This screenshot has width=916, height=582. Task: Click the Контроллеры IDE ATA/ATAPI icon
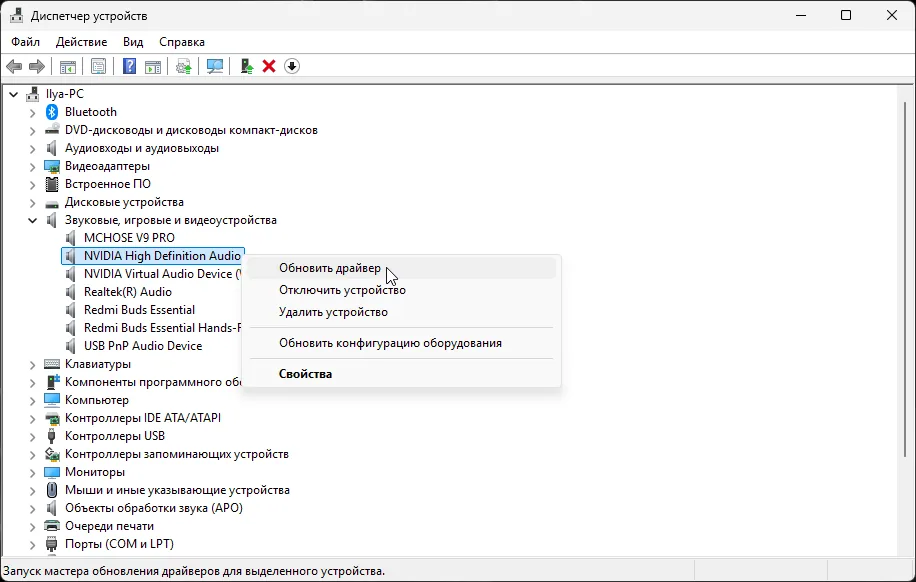(x=52, y=418)
